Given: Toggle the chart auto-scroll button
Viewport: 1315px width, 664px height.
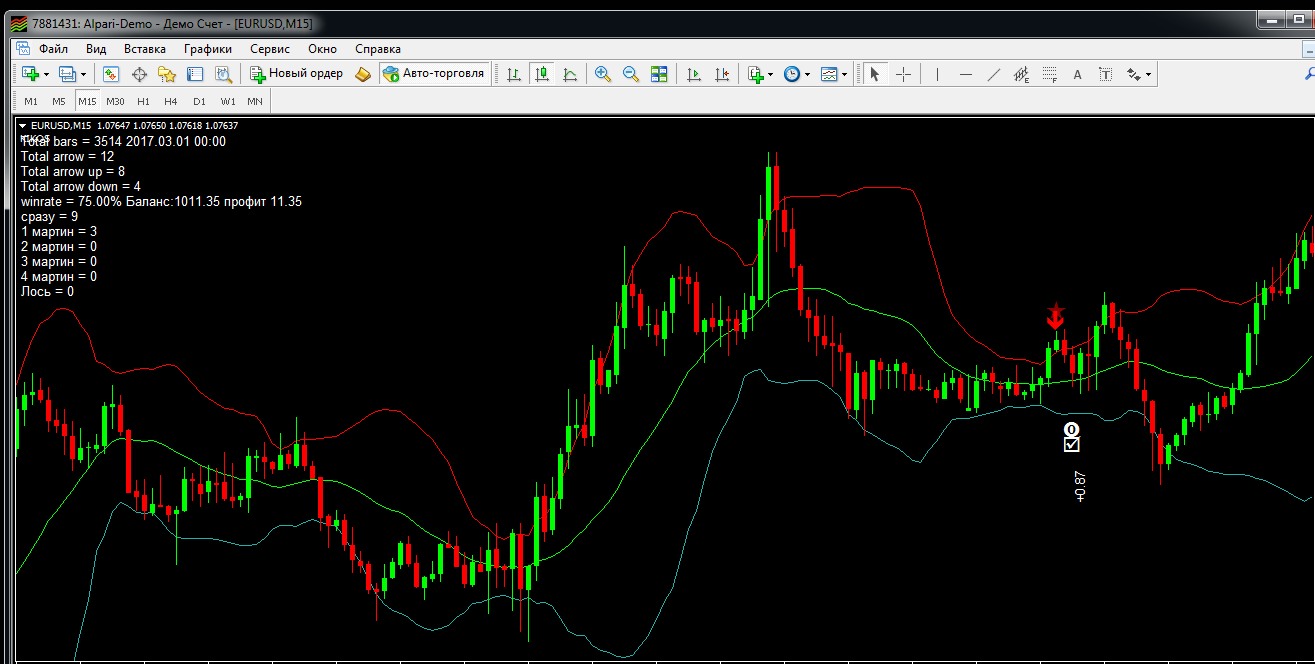Looking at the screenshot, I should pos(693,74).
